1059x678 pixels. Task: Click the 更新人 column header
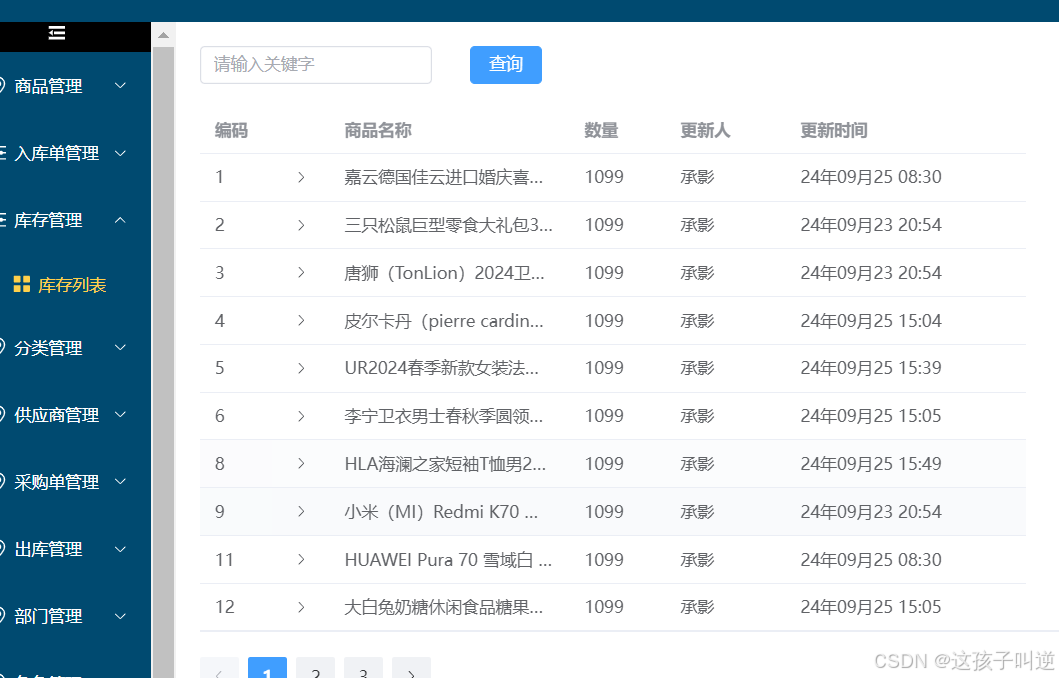click(x=705, y=130)
